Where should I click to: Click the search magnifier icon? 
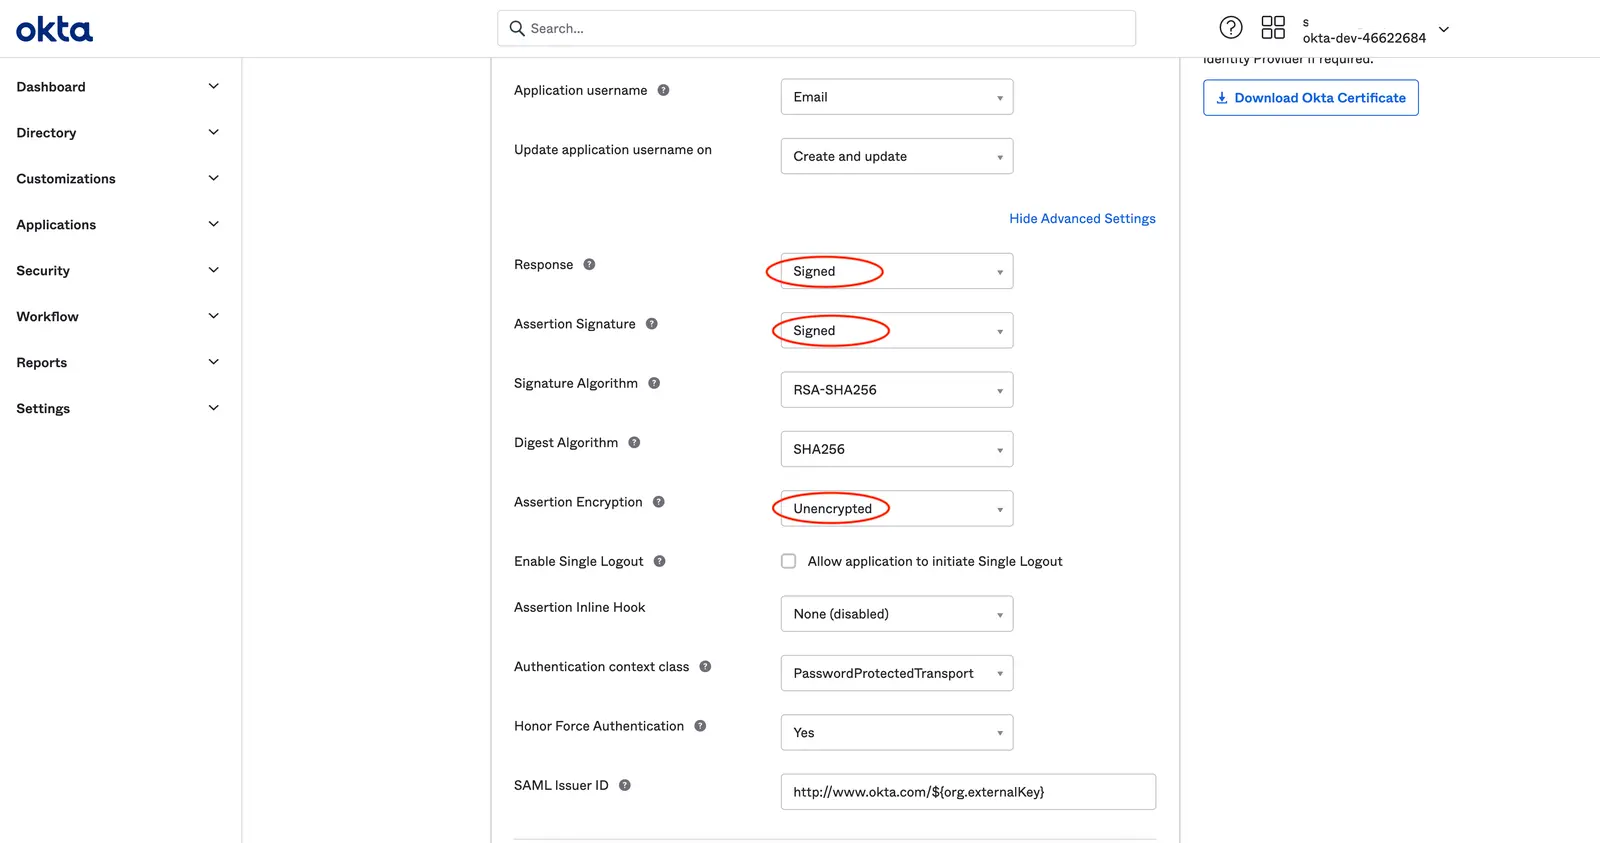click(x=517, y=28)
